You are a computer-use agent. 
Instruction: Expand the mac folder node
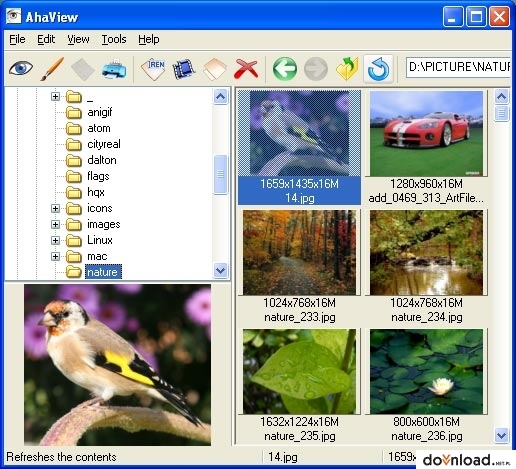pos(55,256)
